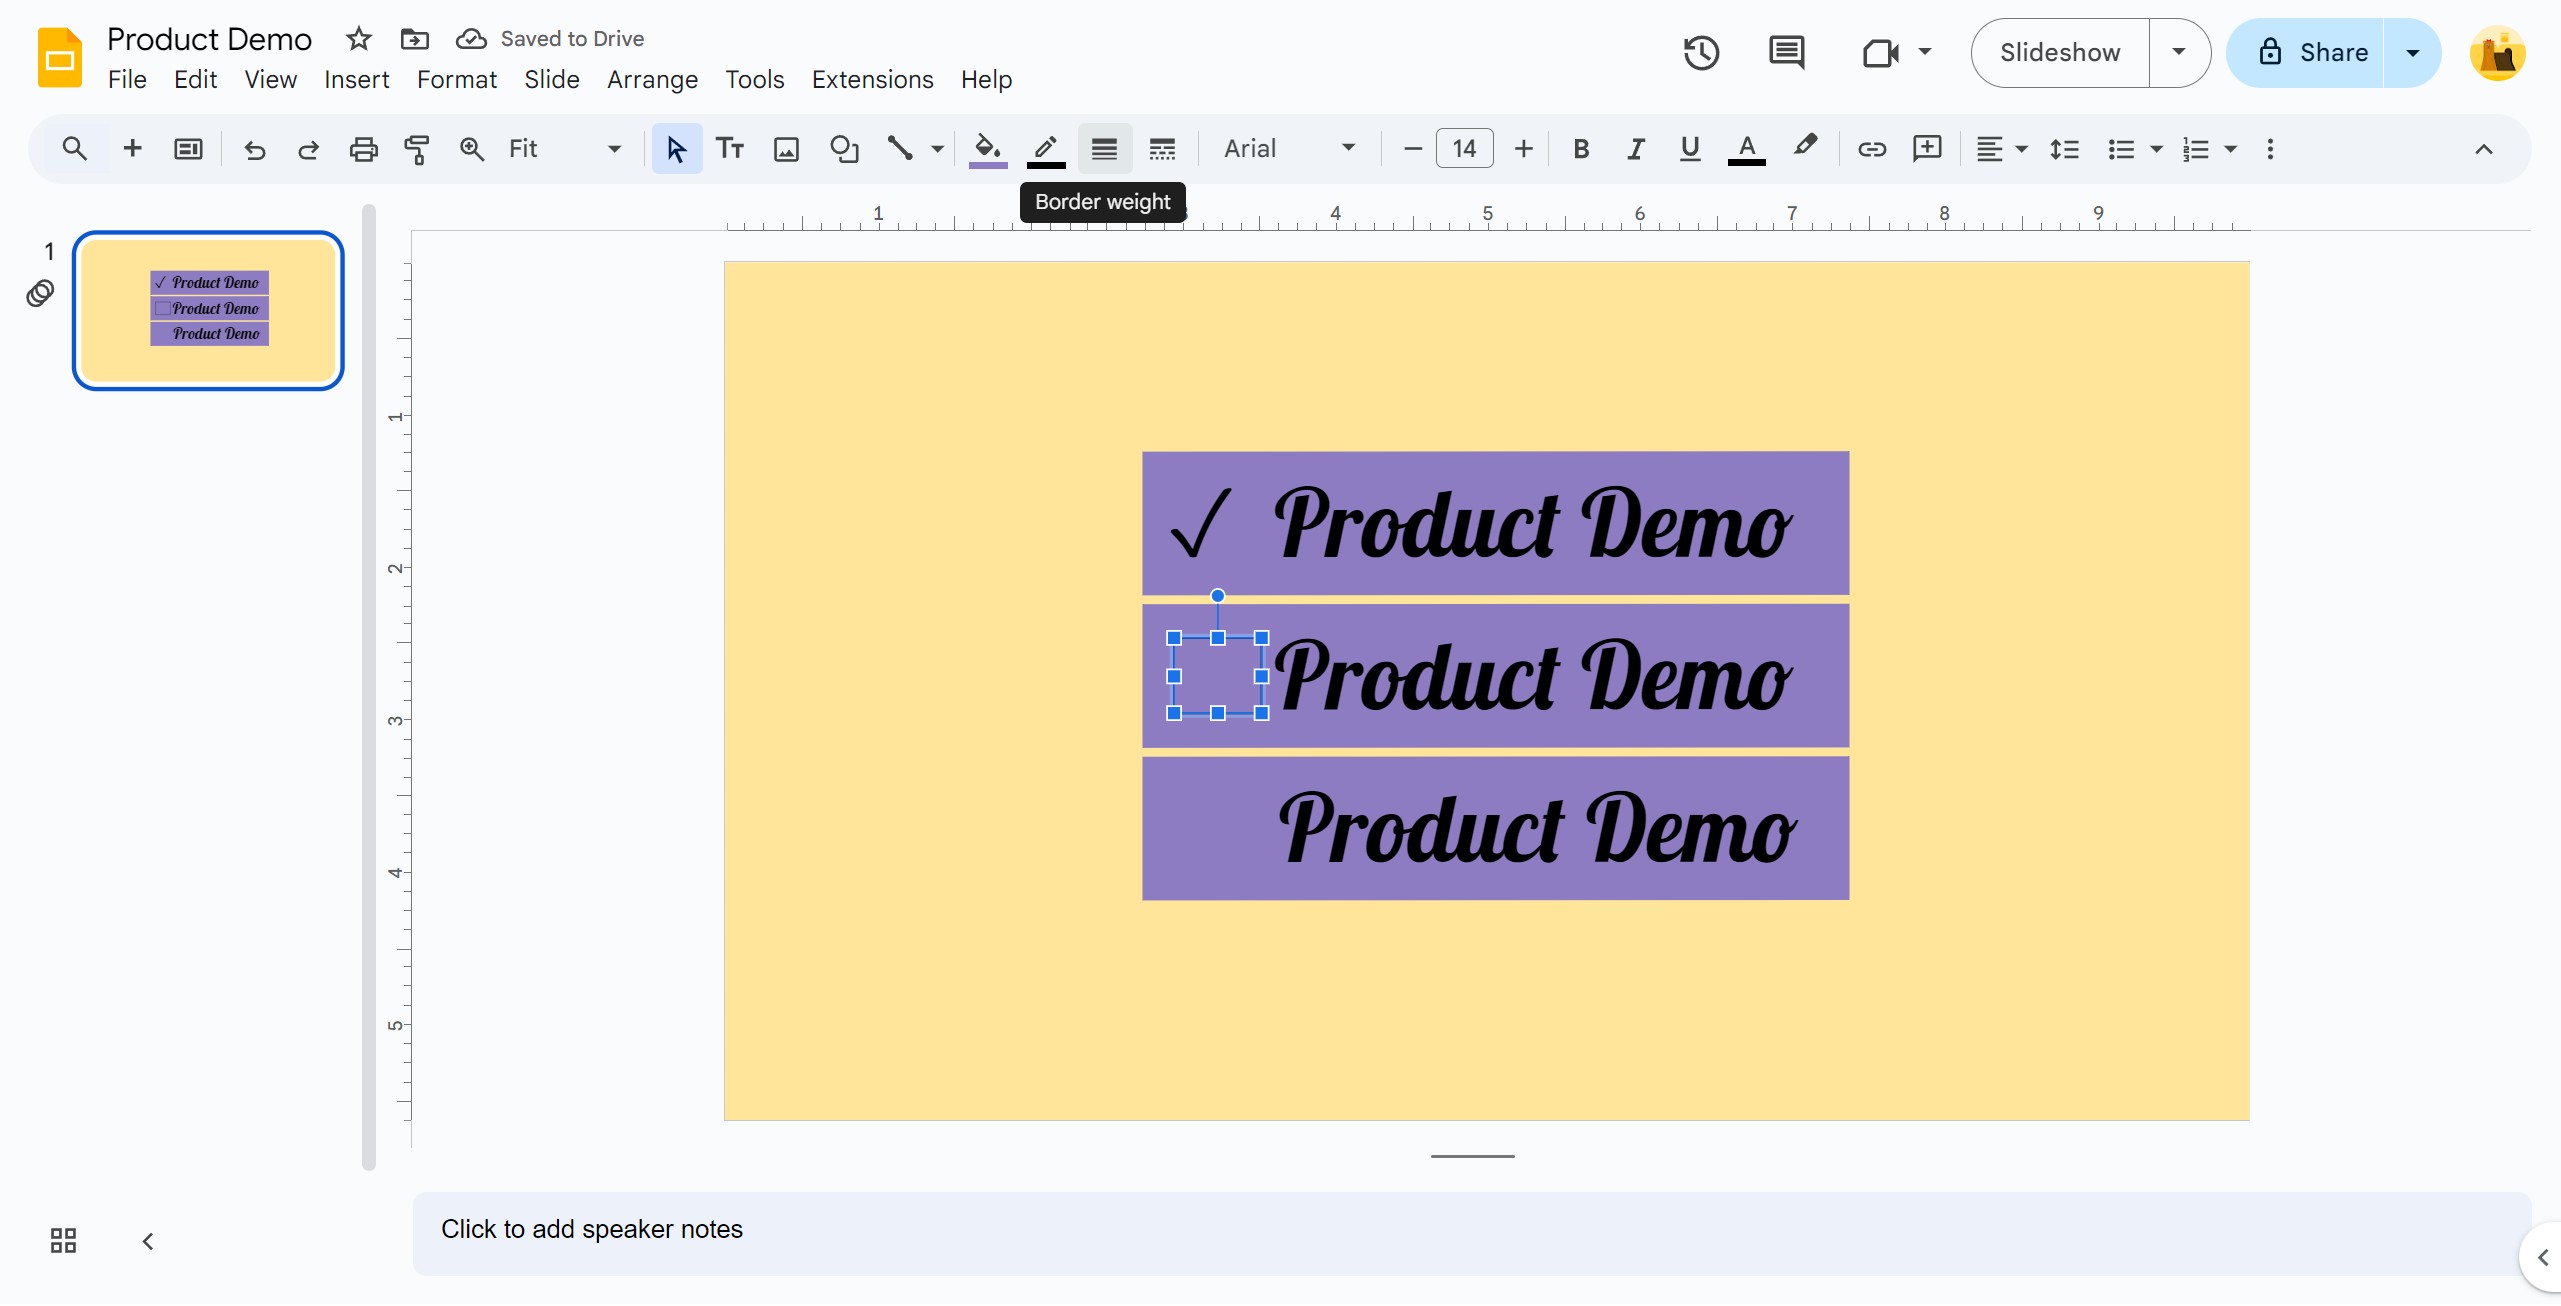2561x1306 pixels.
Task: Star the Product Demo document
Action: (x=358, y=39)
